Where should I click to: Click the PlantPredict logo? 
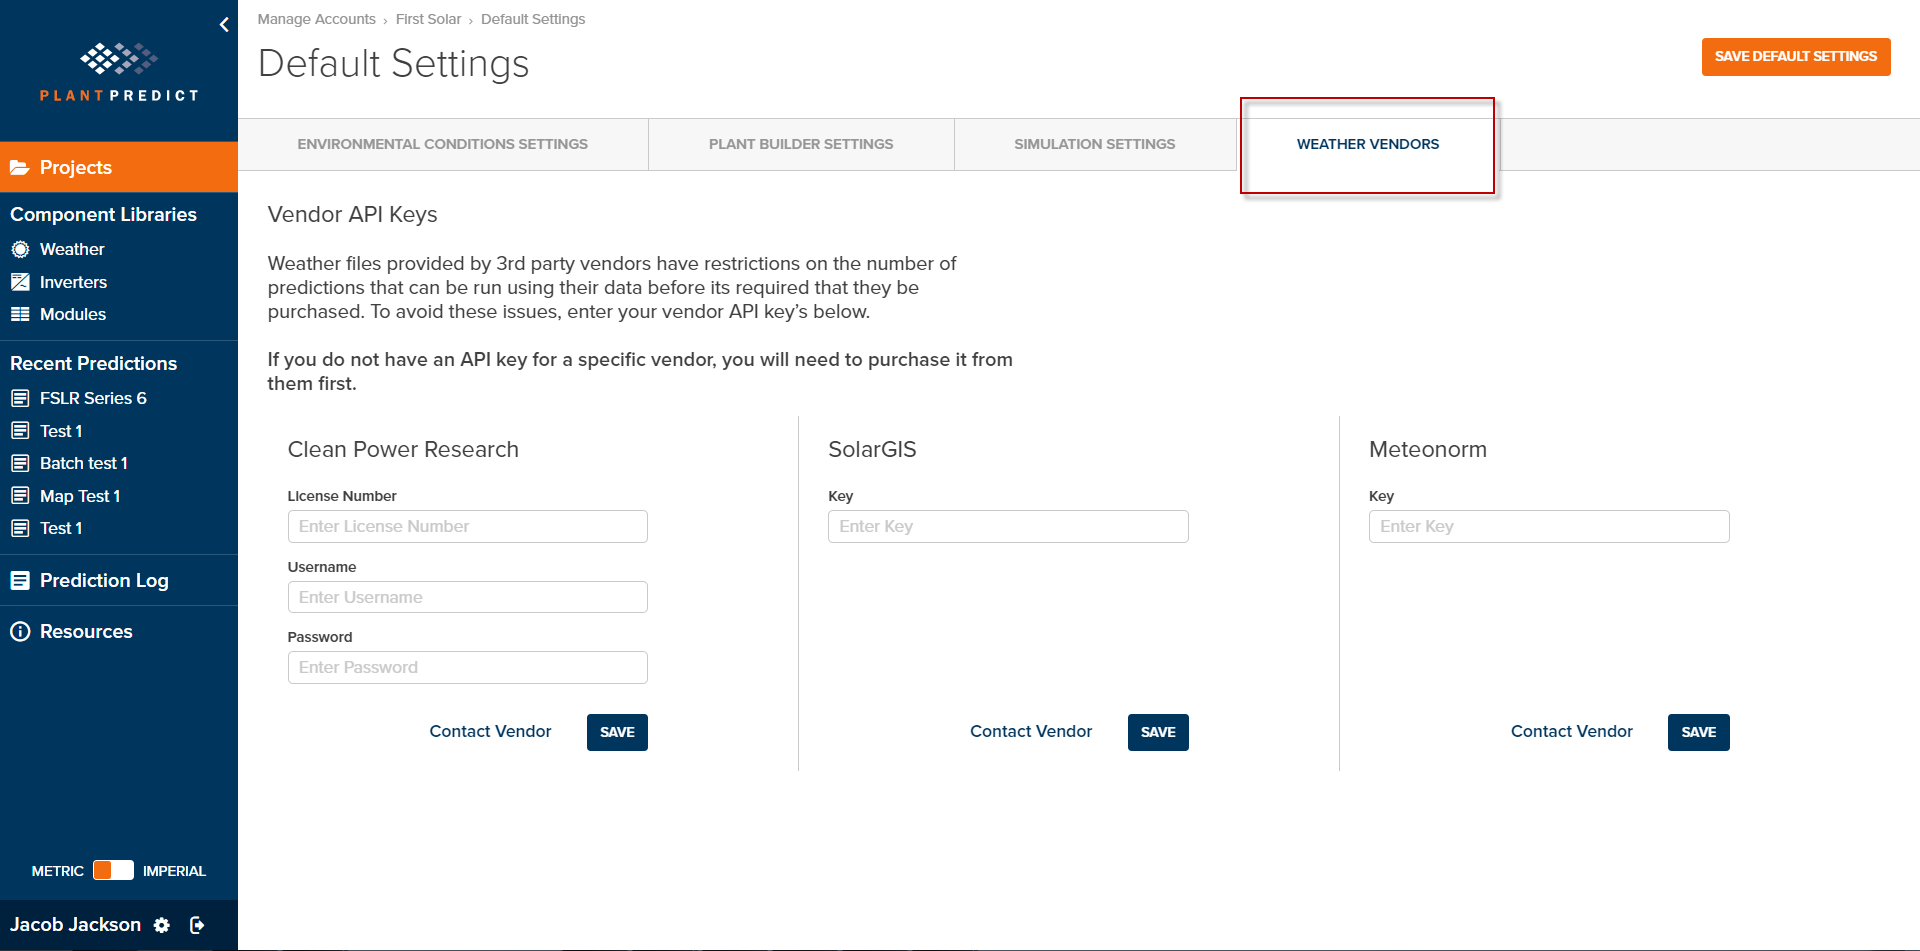point(119,72)
